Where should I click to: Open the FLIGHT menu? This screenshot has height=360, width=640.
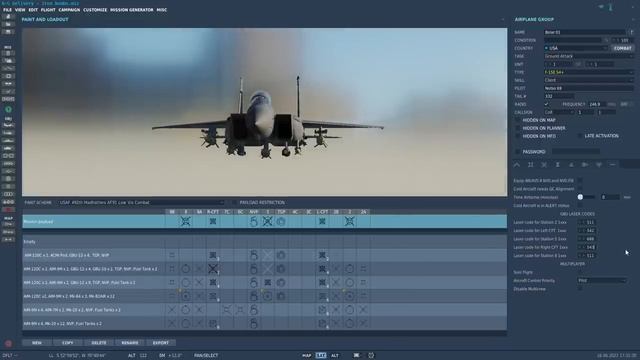48,10
